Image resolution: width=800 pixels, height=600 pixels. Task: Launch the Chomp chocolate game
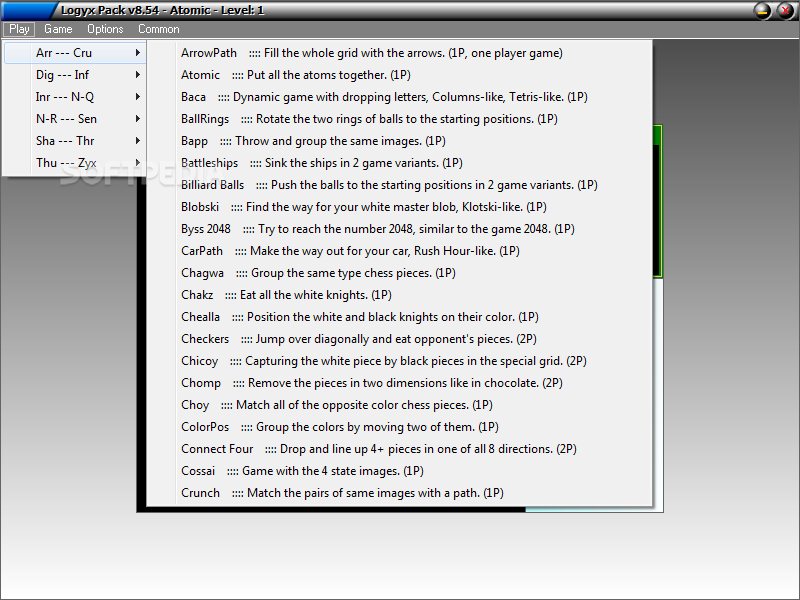pyautogui.click(x=399, y=383)
